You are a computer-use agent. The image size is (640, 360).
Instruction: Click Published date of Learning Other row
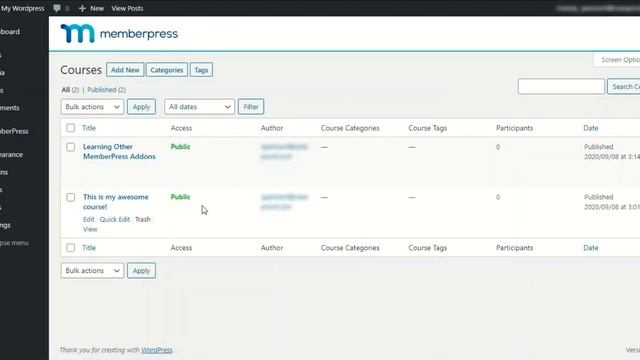click(612, 151)
